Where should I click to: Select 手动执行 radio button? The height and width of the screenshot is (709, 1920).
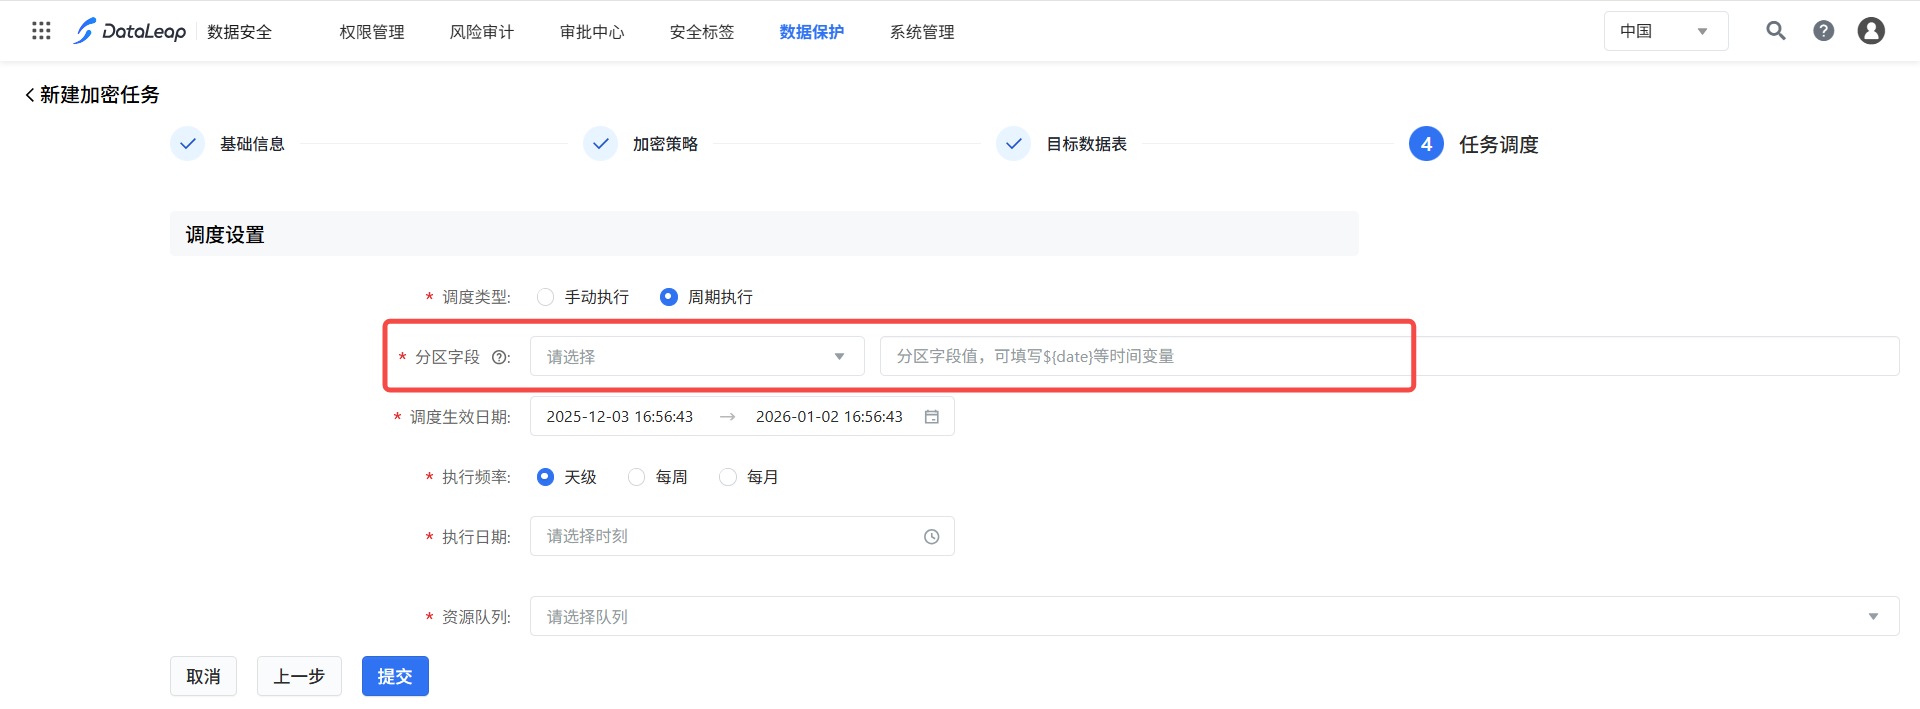(x=545, y=297)
